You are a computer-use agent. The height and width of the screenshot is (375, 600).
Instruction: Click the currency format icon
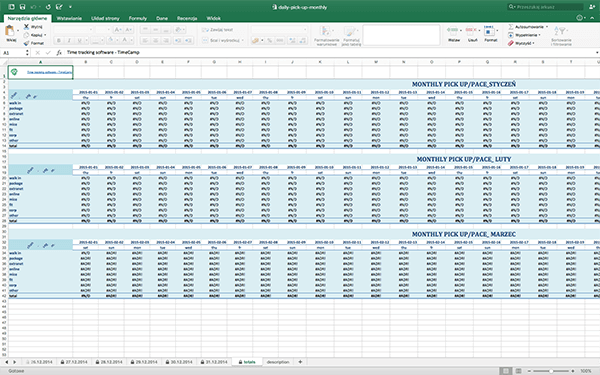255,40
